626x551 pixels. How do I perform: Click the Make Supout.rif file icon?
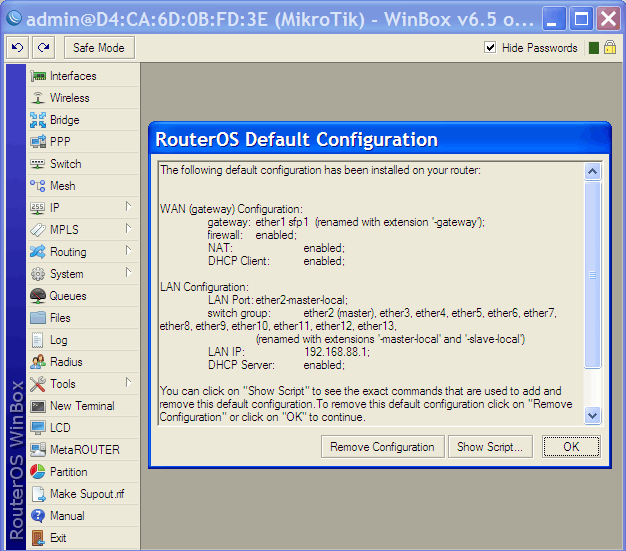[39, 494]
